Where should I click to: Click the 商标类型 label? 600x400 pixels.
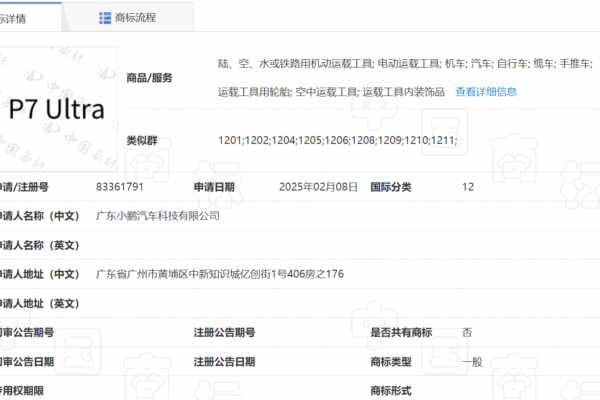click(391, 362)
